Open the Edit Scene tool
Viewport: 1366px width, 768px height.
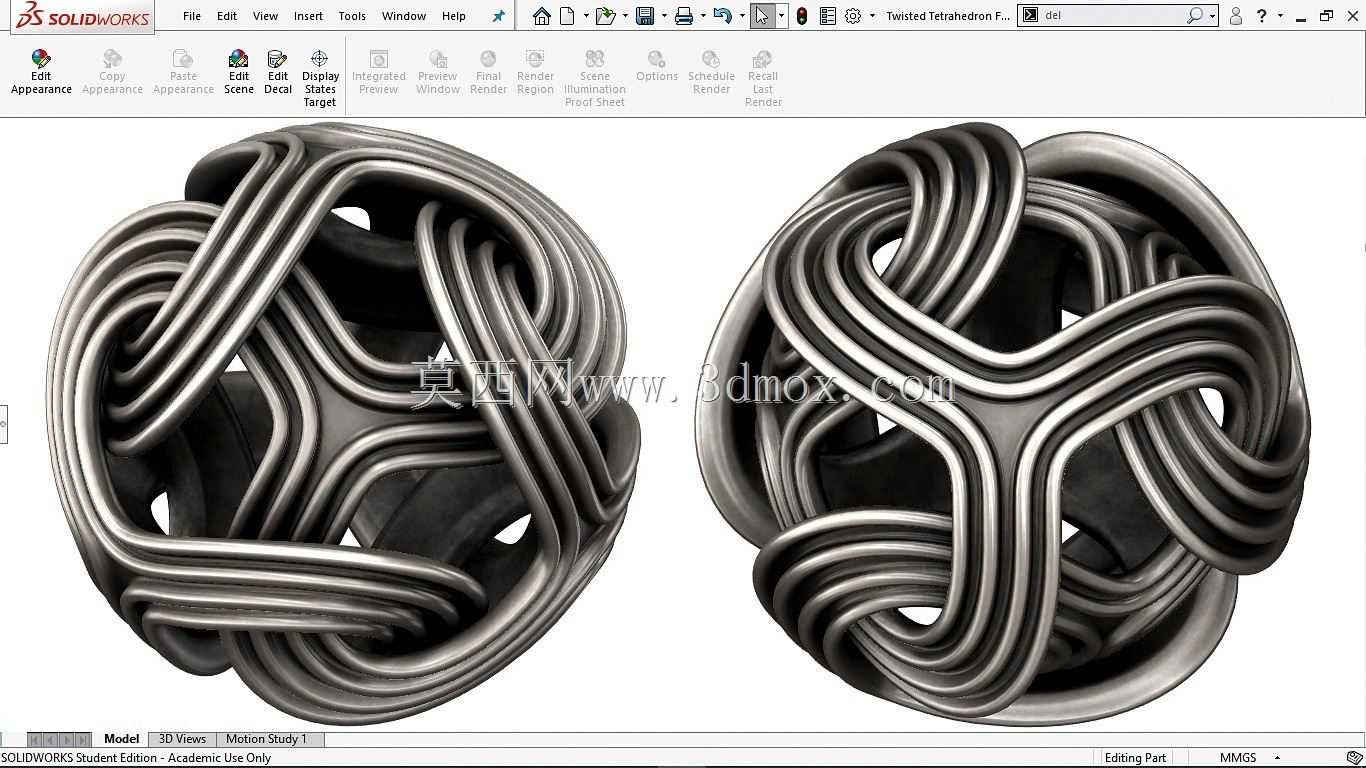[238, 72]
